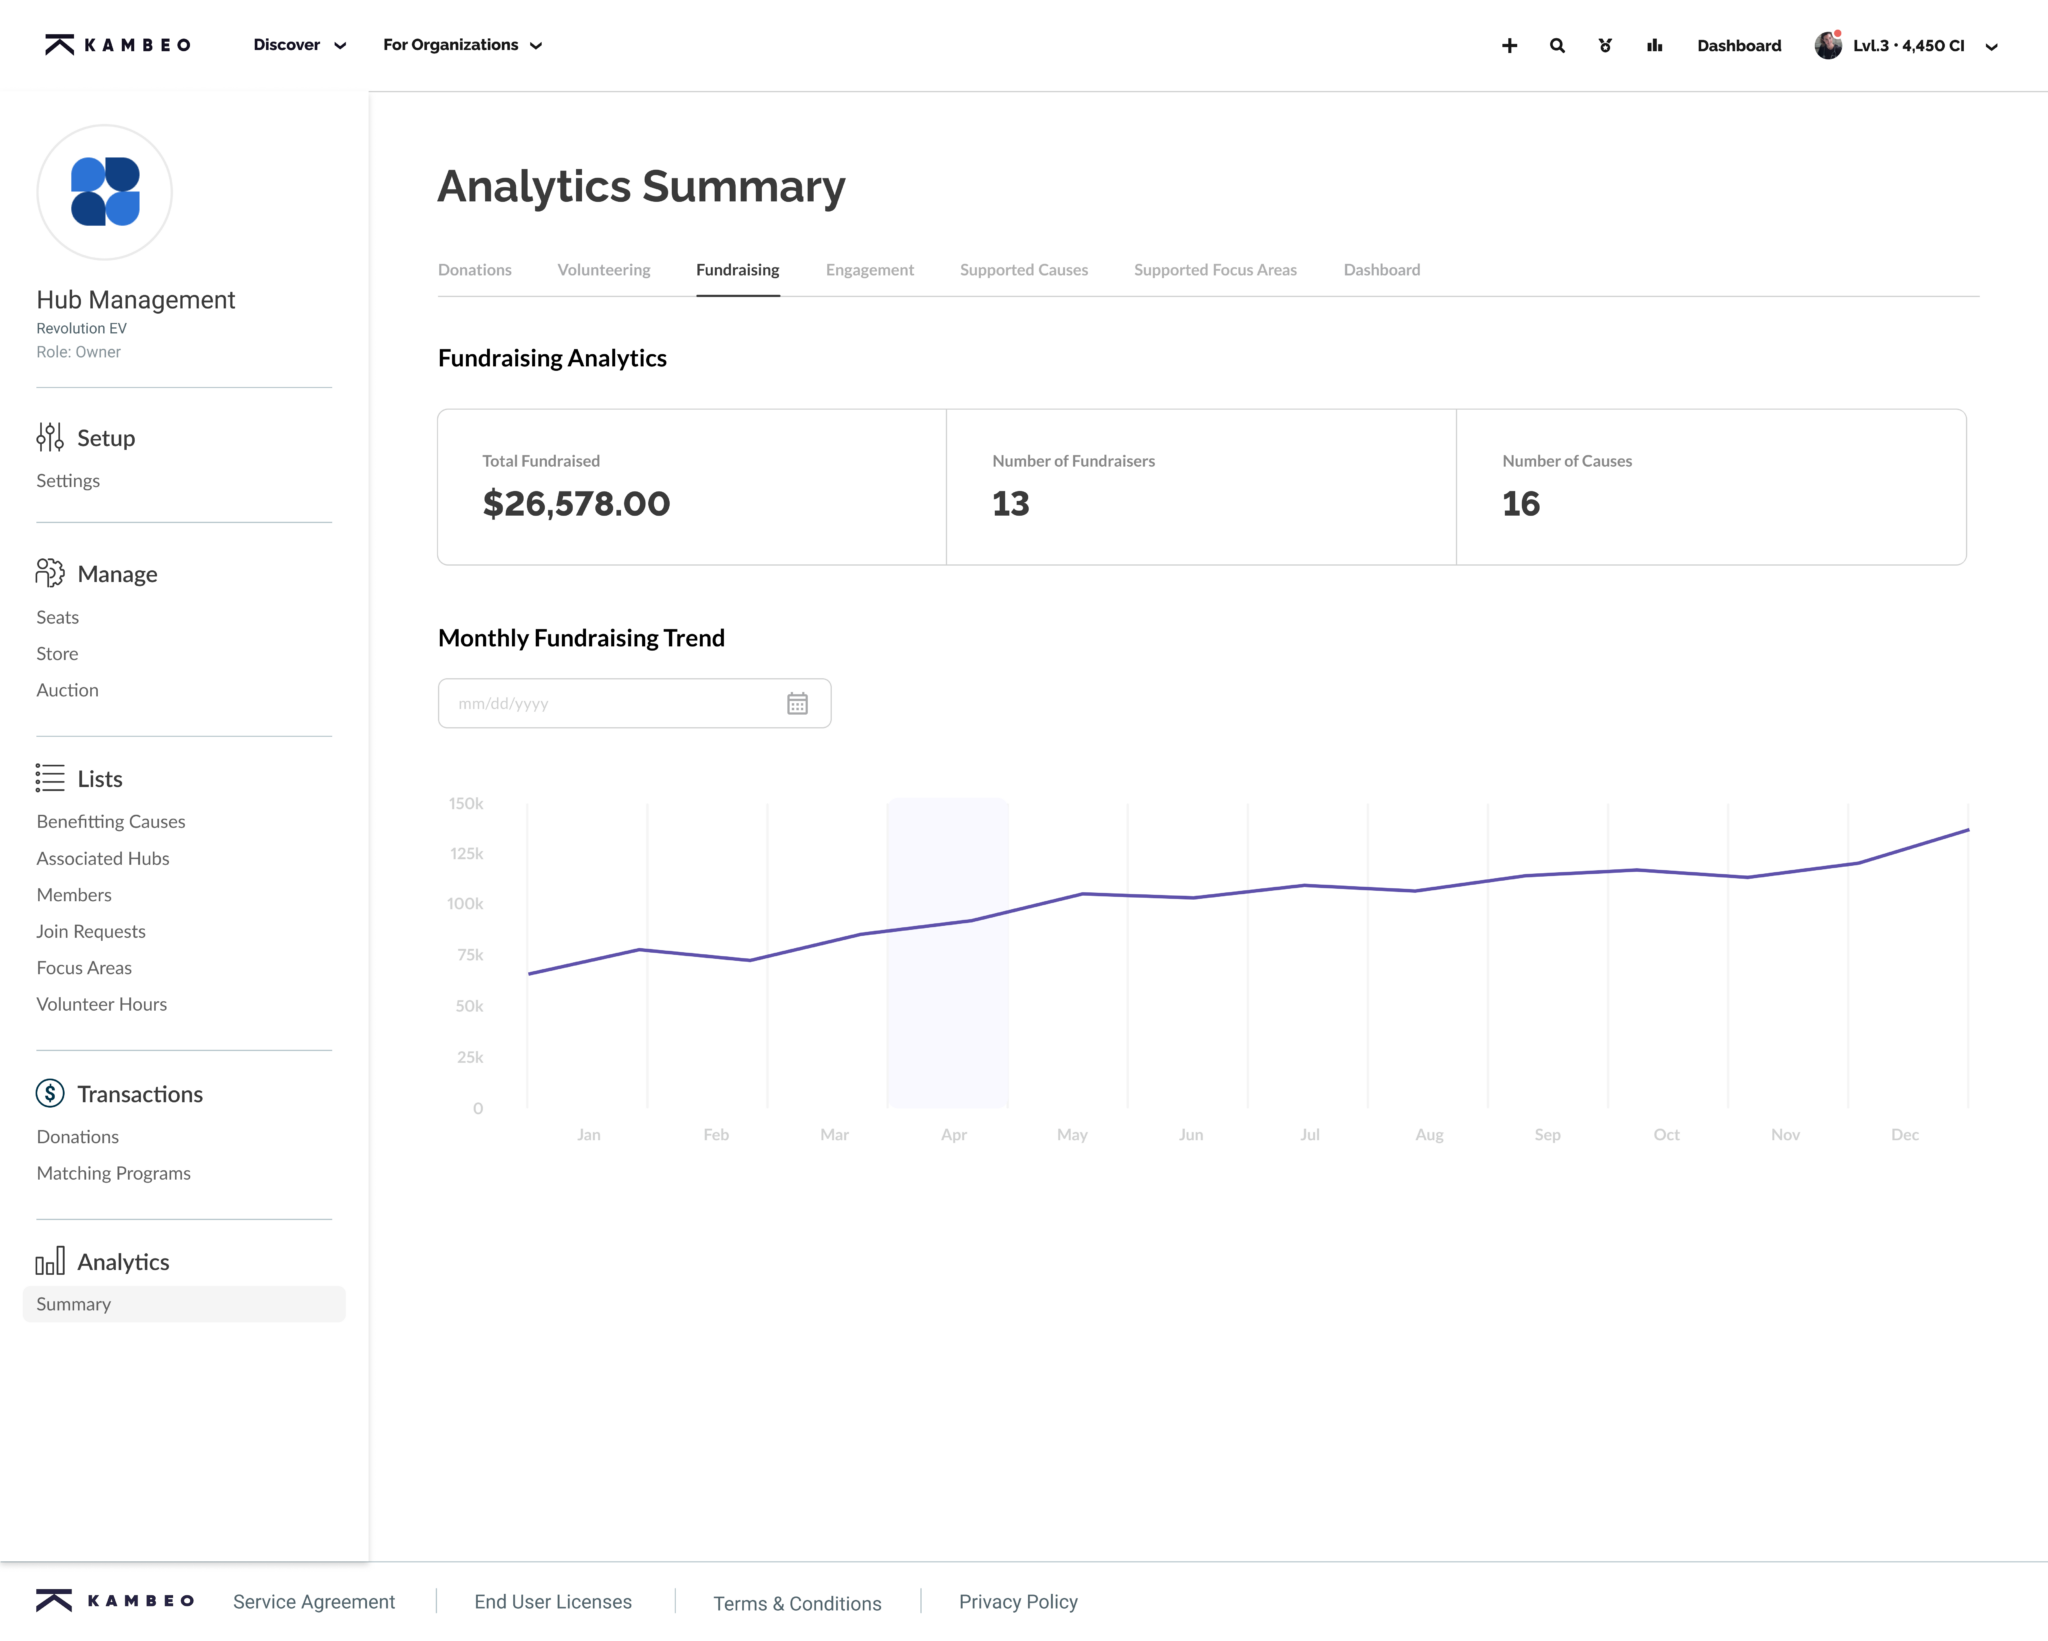Viewport: 2048px width, 1641px height.
Task: Click the search icon in the navbar
Action: [x=1557, y=45]
